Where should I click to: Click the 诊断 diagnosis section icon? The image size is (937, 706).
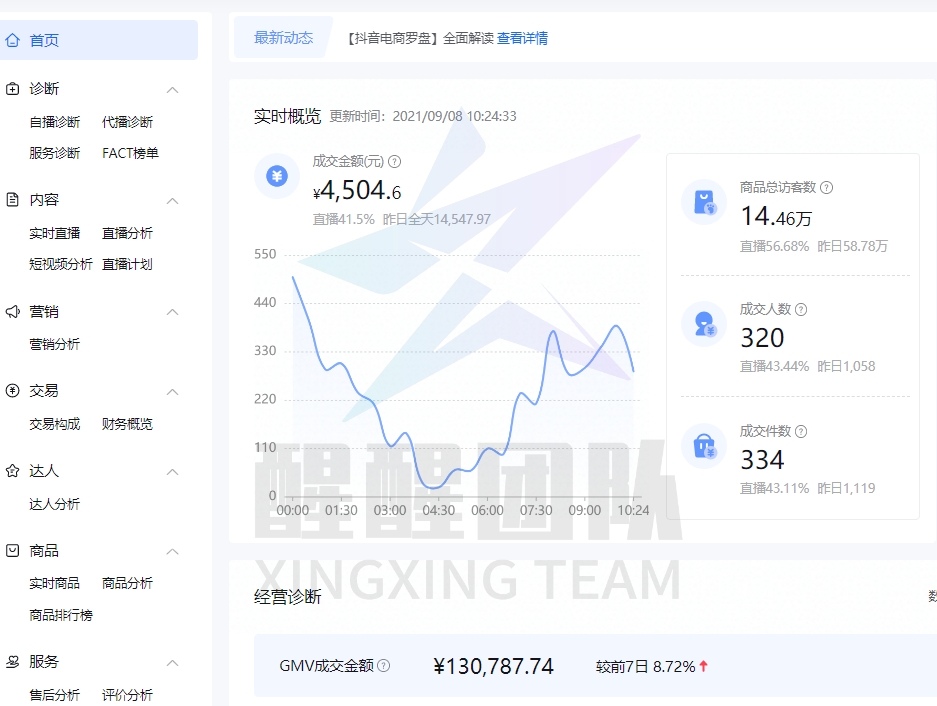click(11, 89)
